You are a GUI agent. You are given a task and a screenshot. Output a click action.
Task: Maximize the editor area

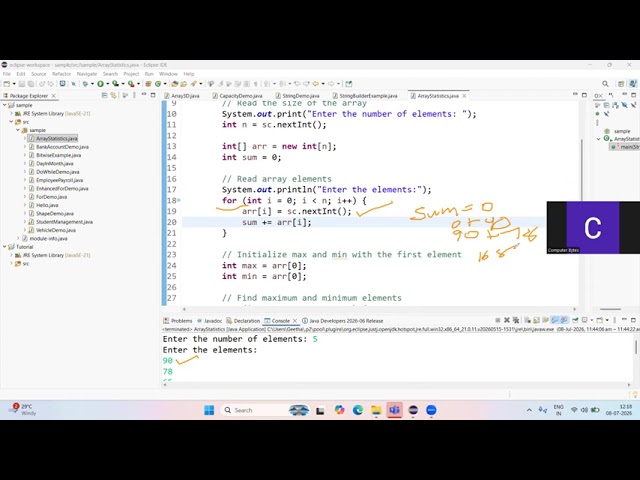584,95
